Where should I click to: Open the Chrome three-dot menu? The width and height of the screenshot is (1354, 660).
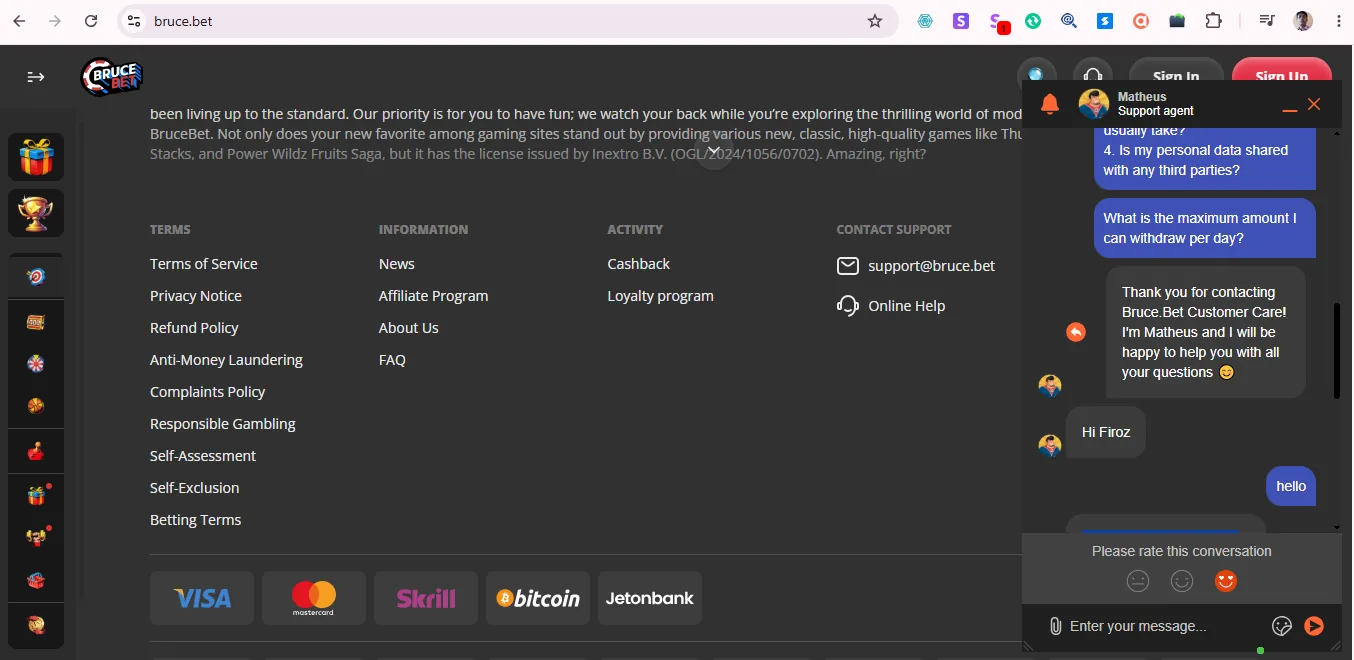click(1339, 21)
